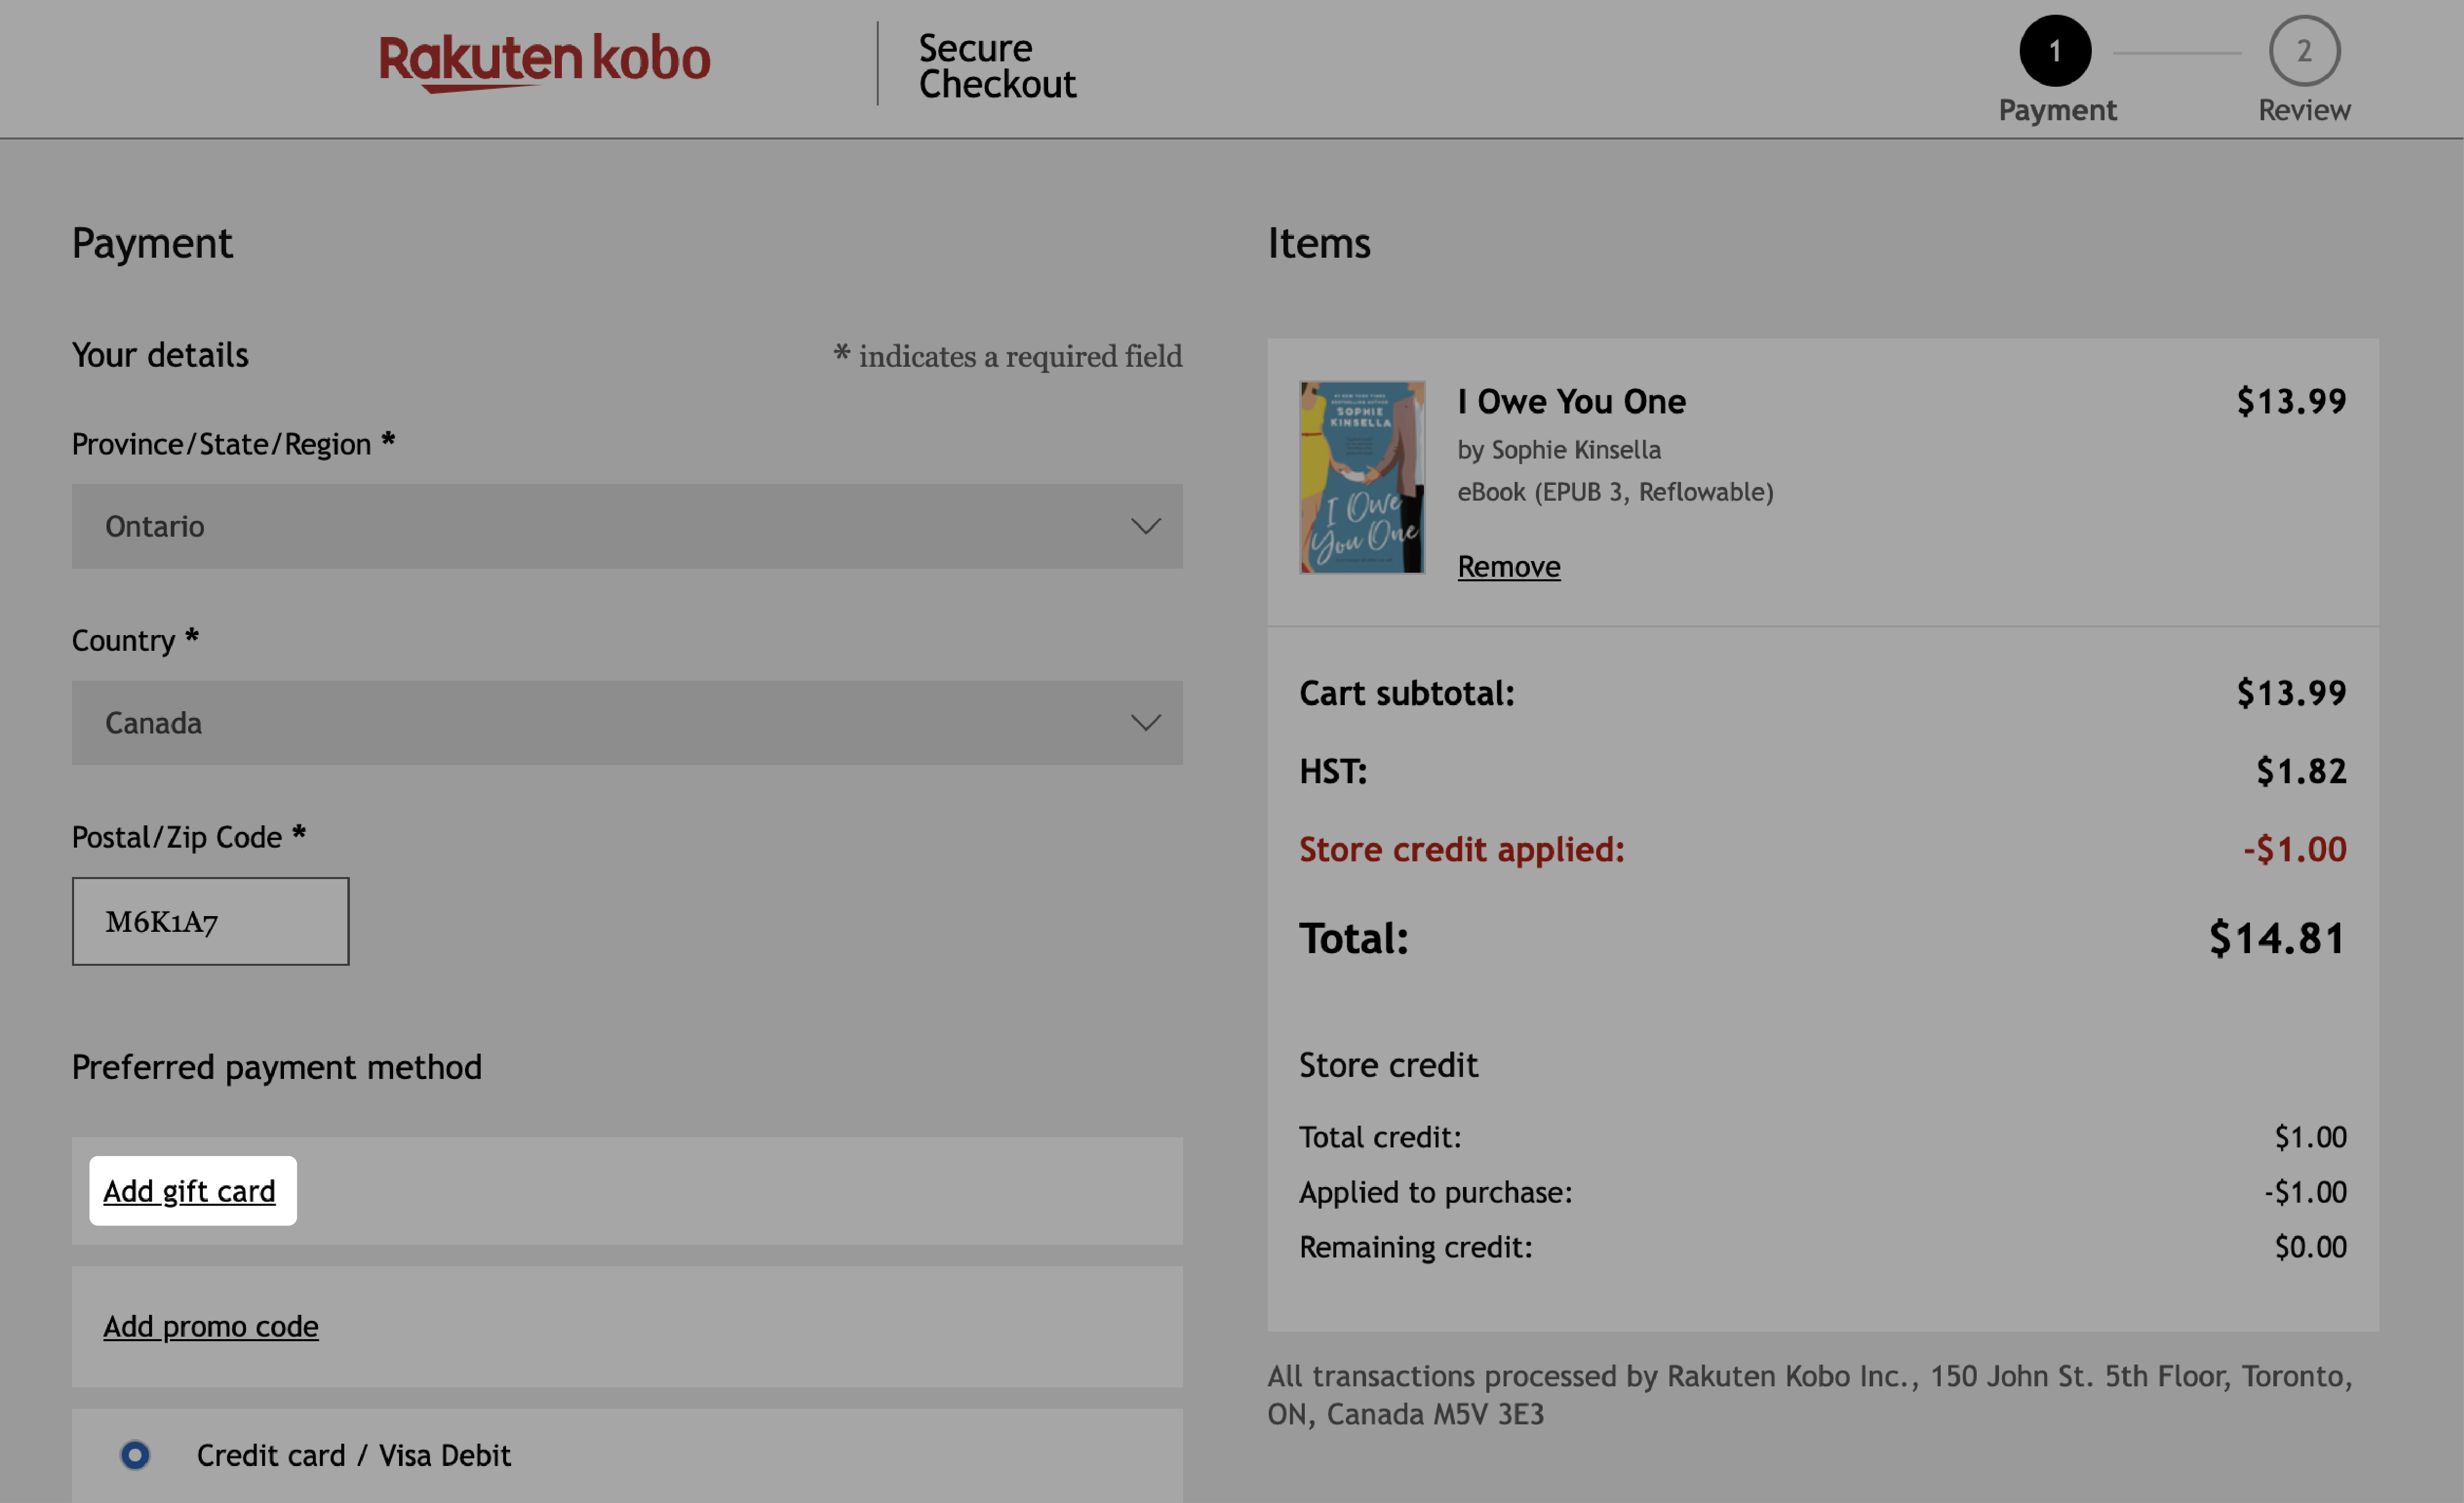This screenshot has width=2464, height=1503.
Task: Toggle the store credit applied checkbox
Action: 1461,848
